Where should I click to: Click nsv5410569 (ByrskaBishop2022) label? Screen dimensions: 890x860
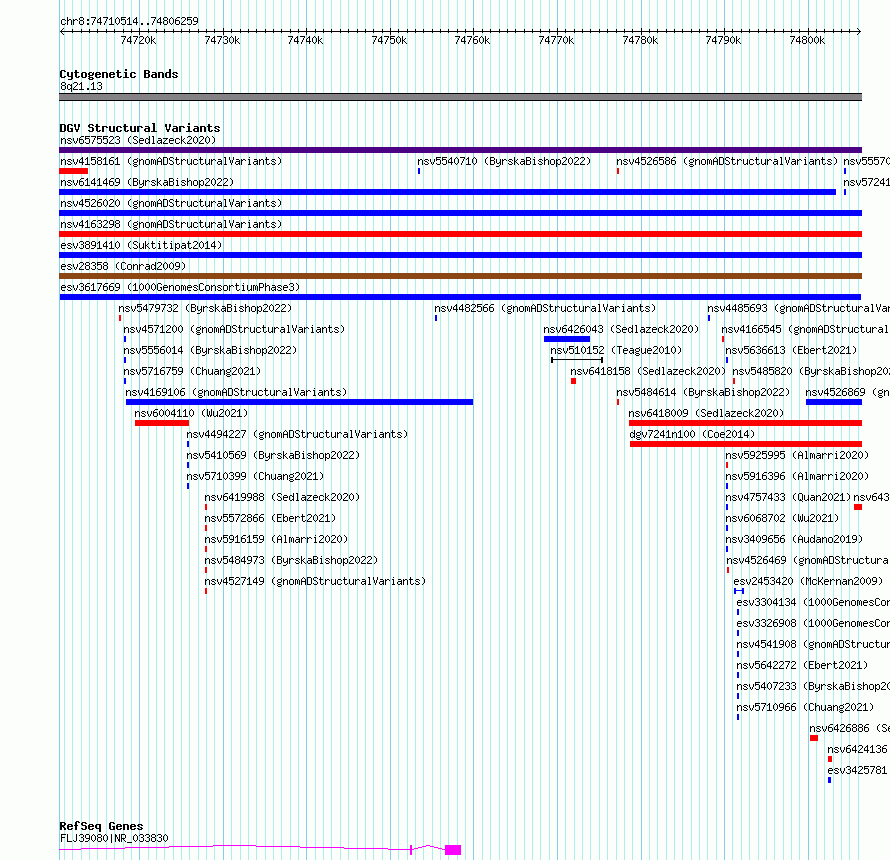tap(274, 455)
